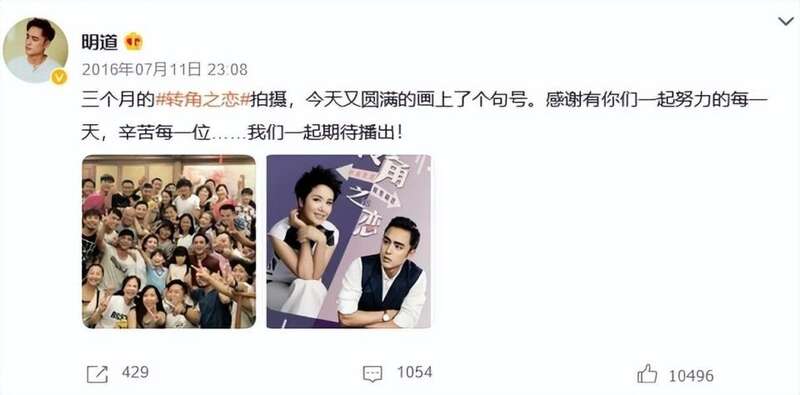This screenshot has height=395, width=800.
Task: Click the 2016年07月11日 post date
Action: pos(141,69)
